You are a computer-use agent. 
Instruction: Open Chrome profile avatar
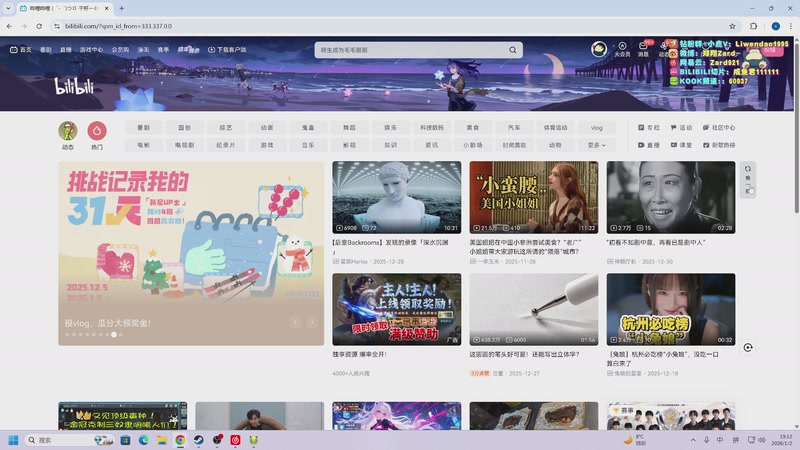pos(776,26)
